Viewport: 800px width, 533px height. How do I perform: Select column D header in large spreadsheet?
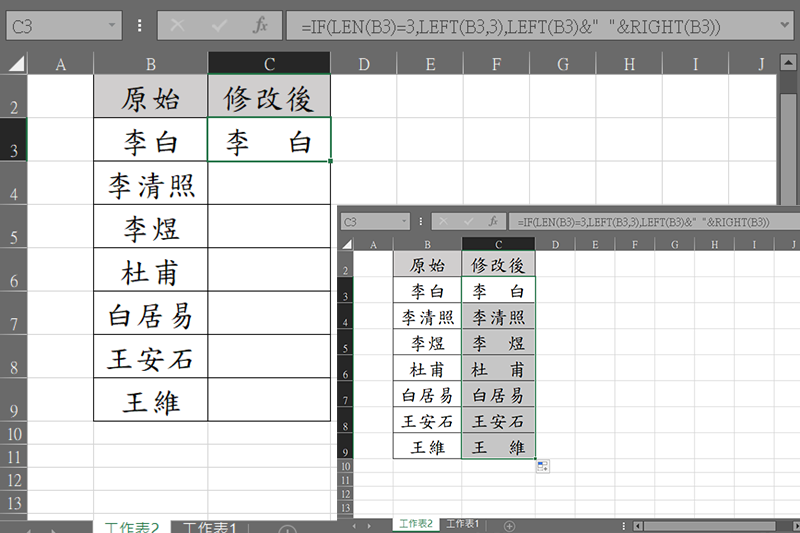pyautogui.click(x=364, y=64)
